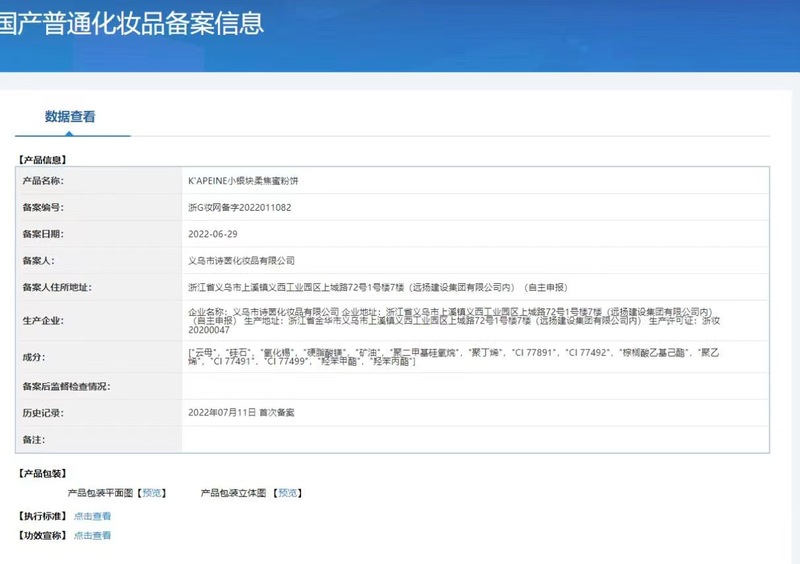The width and height of the screenshot is (800, 564).
Task: Click the 备案人住所地址 row label
Action: click(x=57, y=287)
